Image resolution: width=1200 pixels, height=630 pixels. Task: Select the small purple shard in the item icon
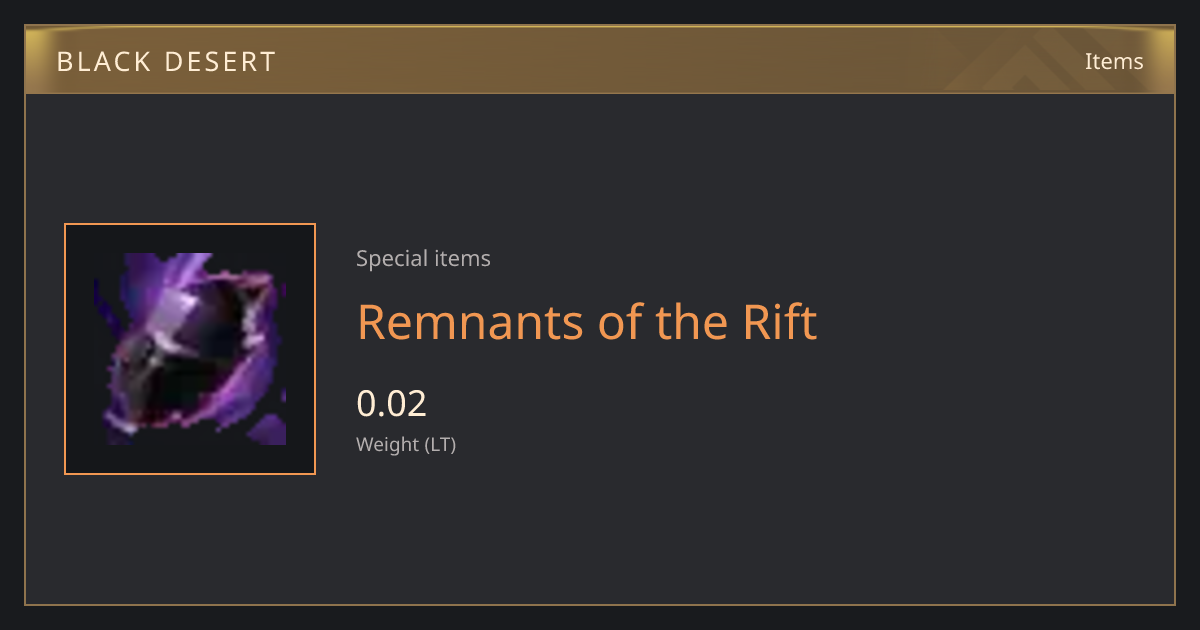click(x=268, y=430)
